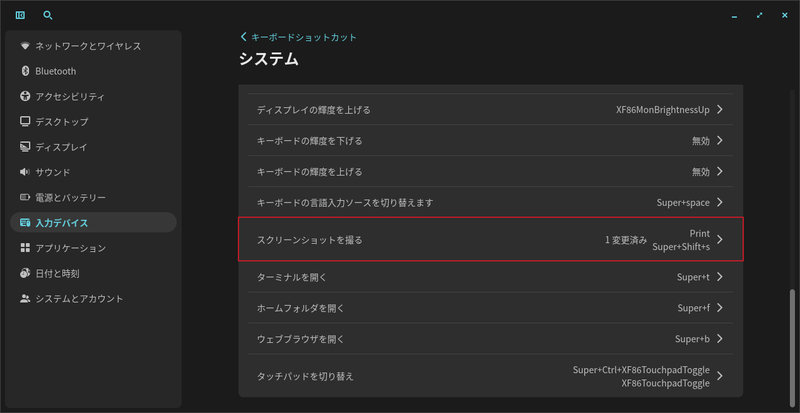This screenshot has width=800, height=413.
Task: Toggle the sidebar panel icon
Action: pos(21,16)
